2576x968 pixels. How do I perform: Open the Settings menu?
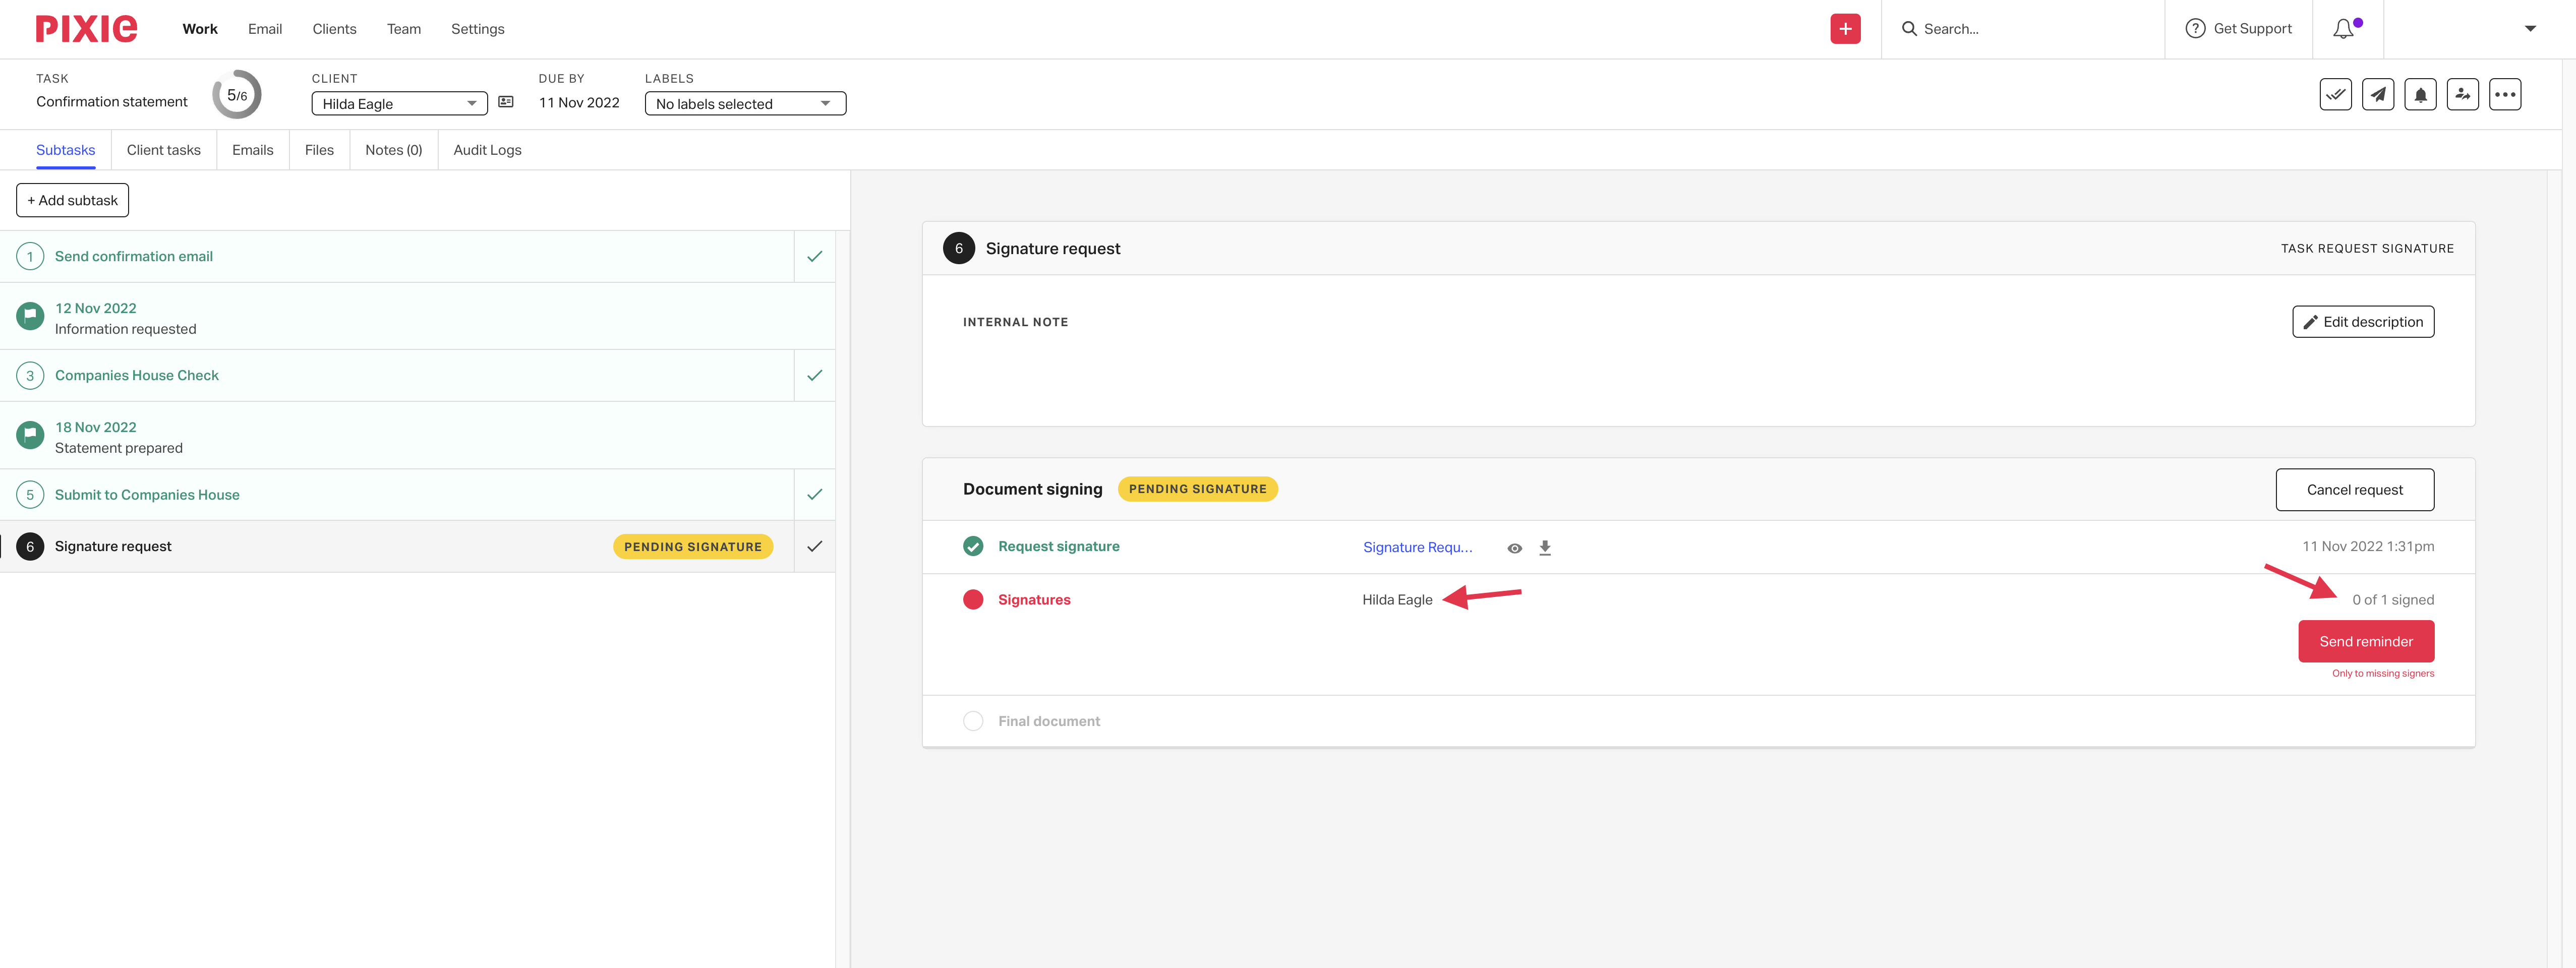point(477,29)
